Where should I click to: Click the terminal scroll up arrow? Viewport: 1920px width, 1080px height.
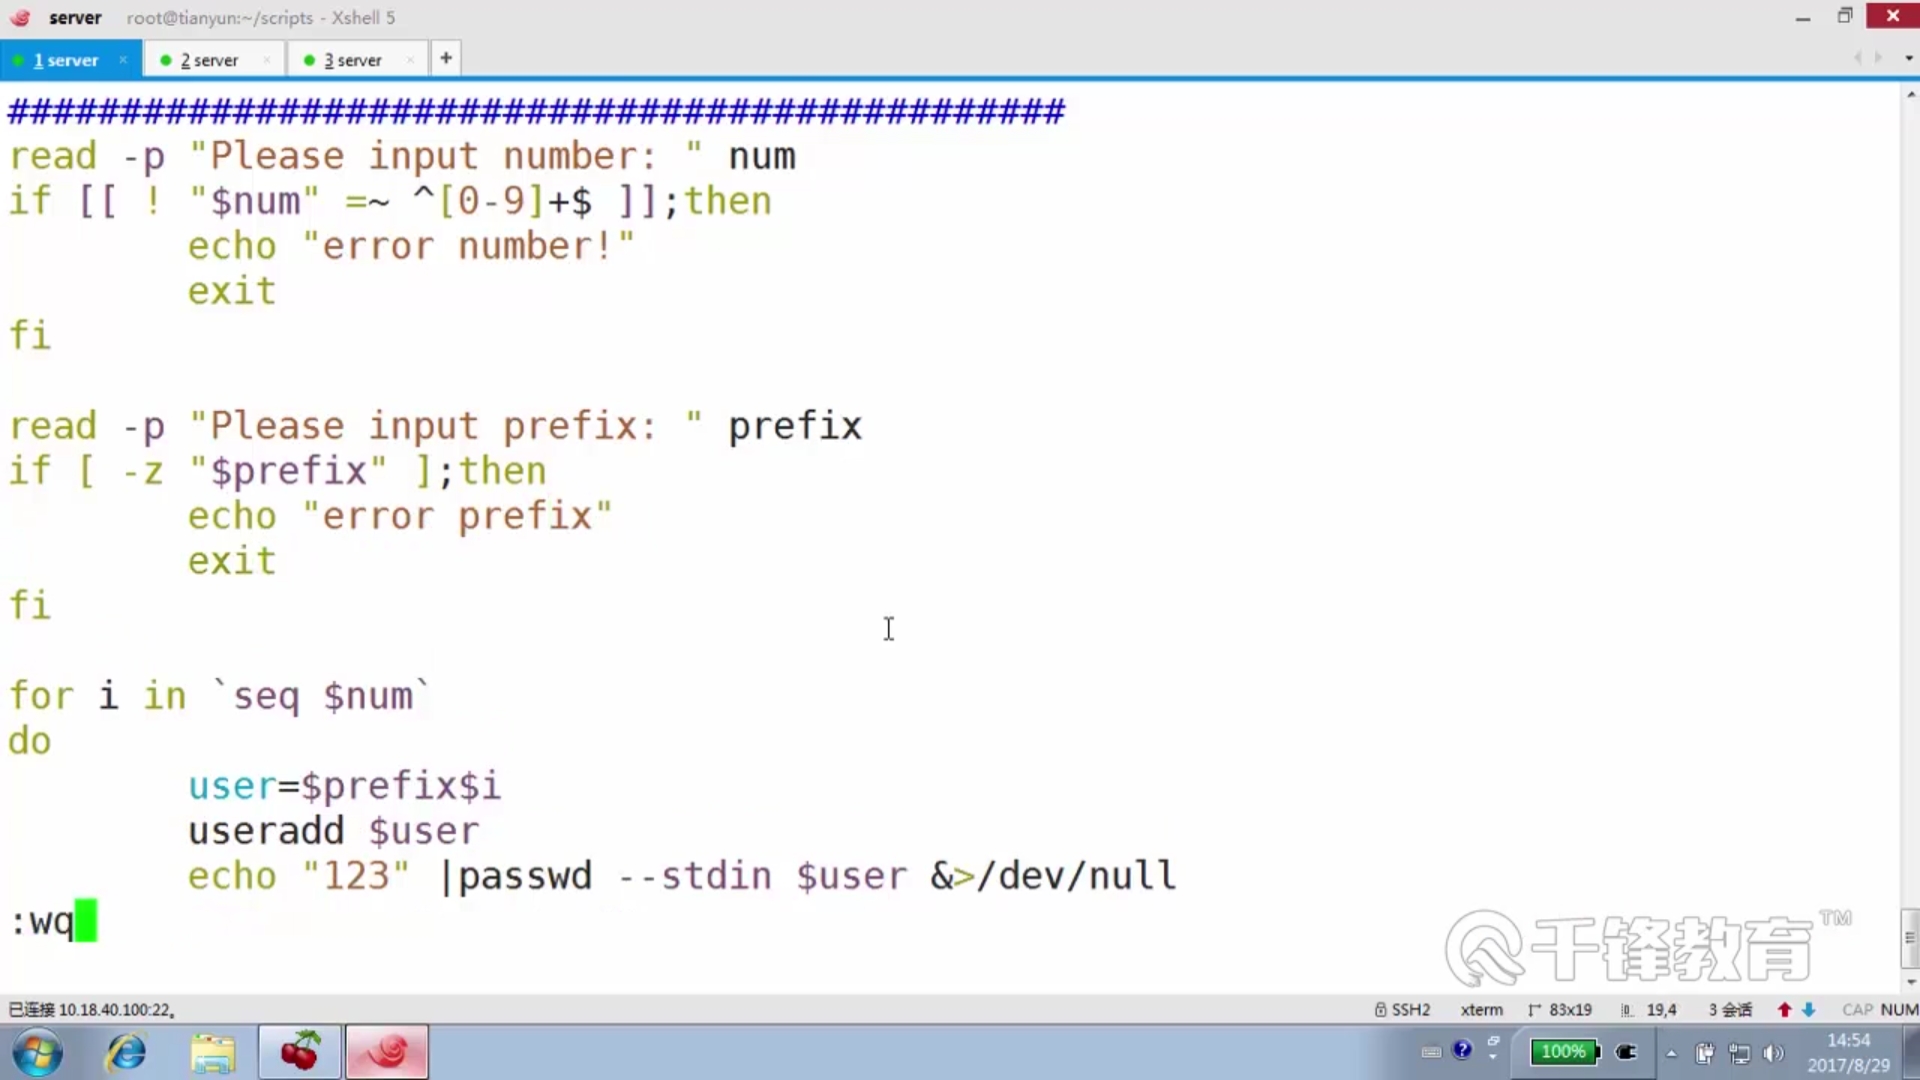1911,95
